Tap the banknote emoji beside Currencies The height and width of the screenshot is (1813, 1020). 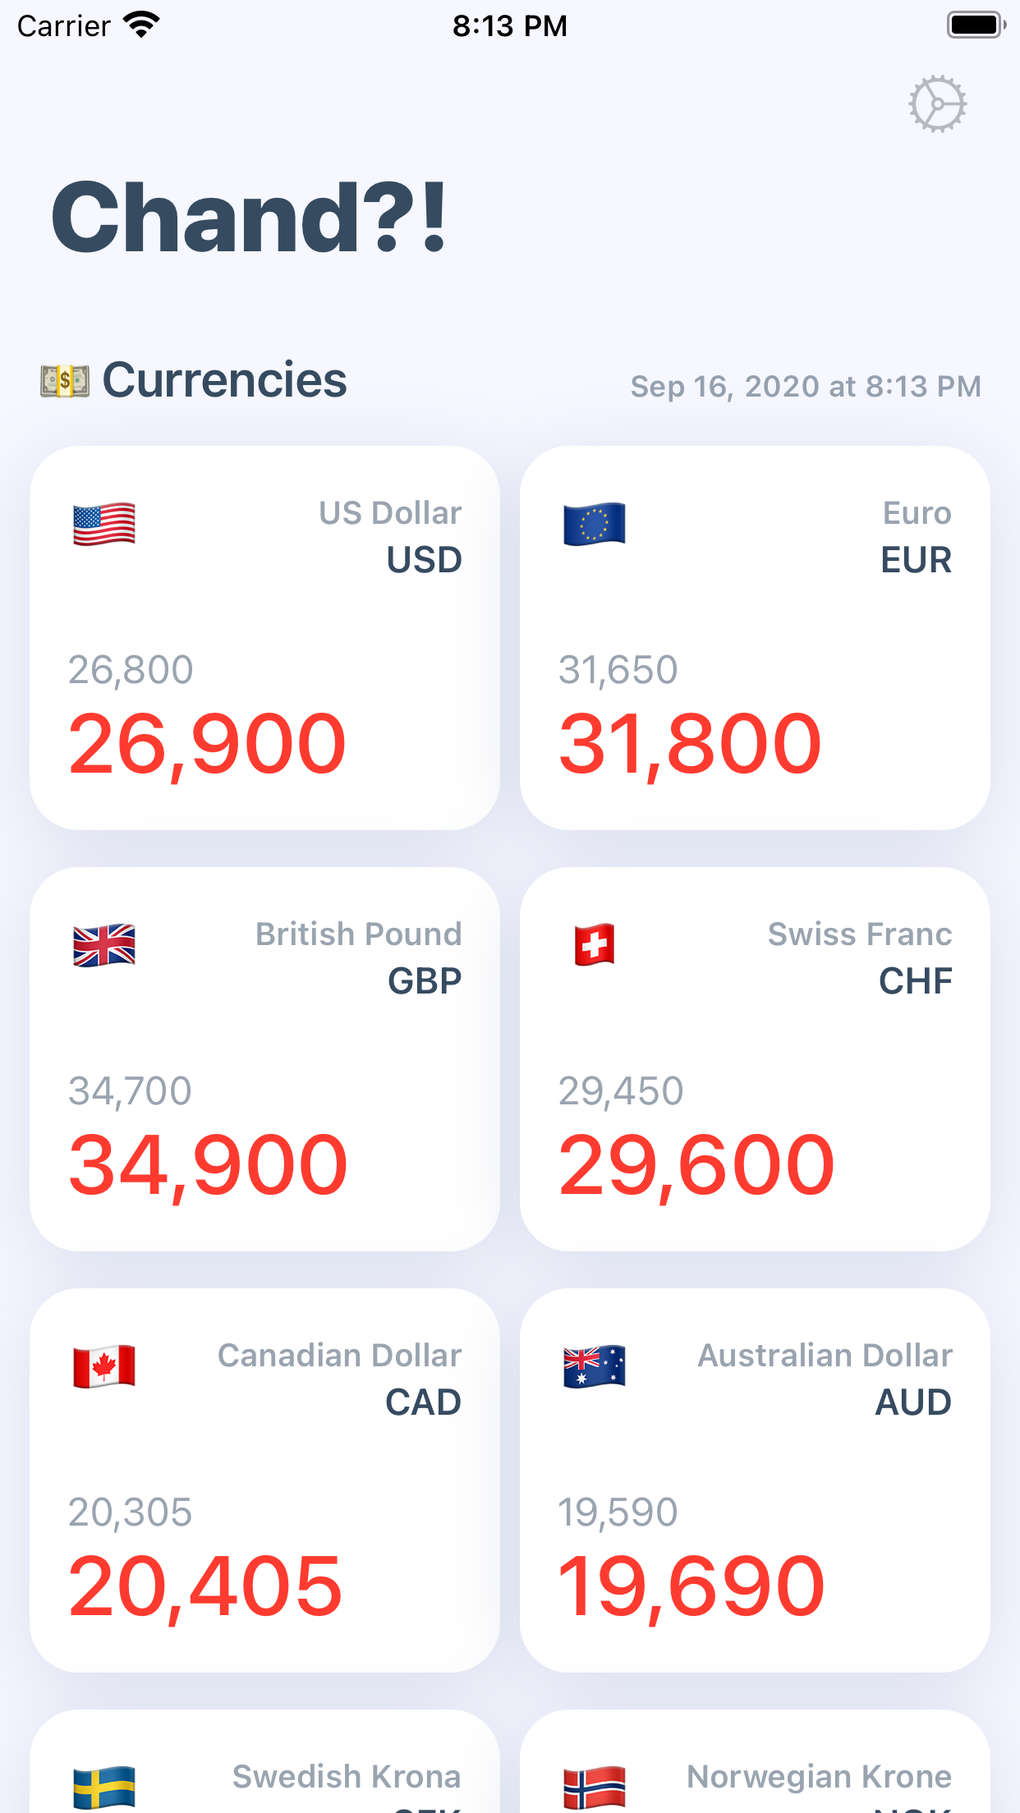(x=65, y=381)
